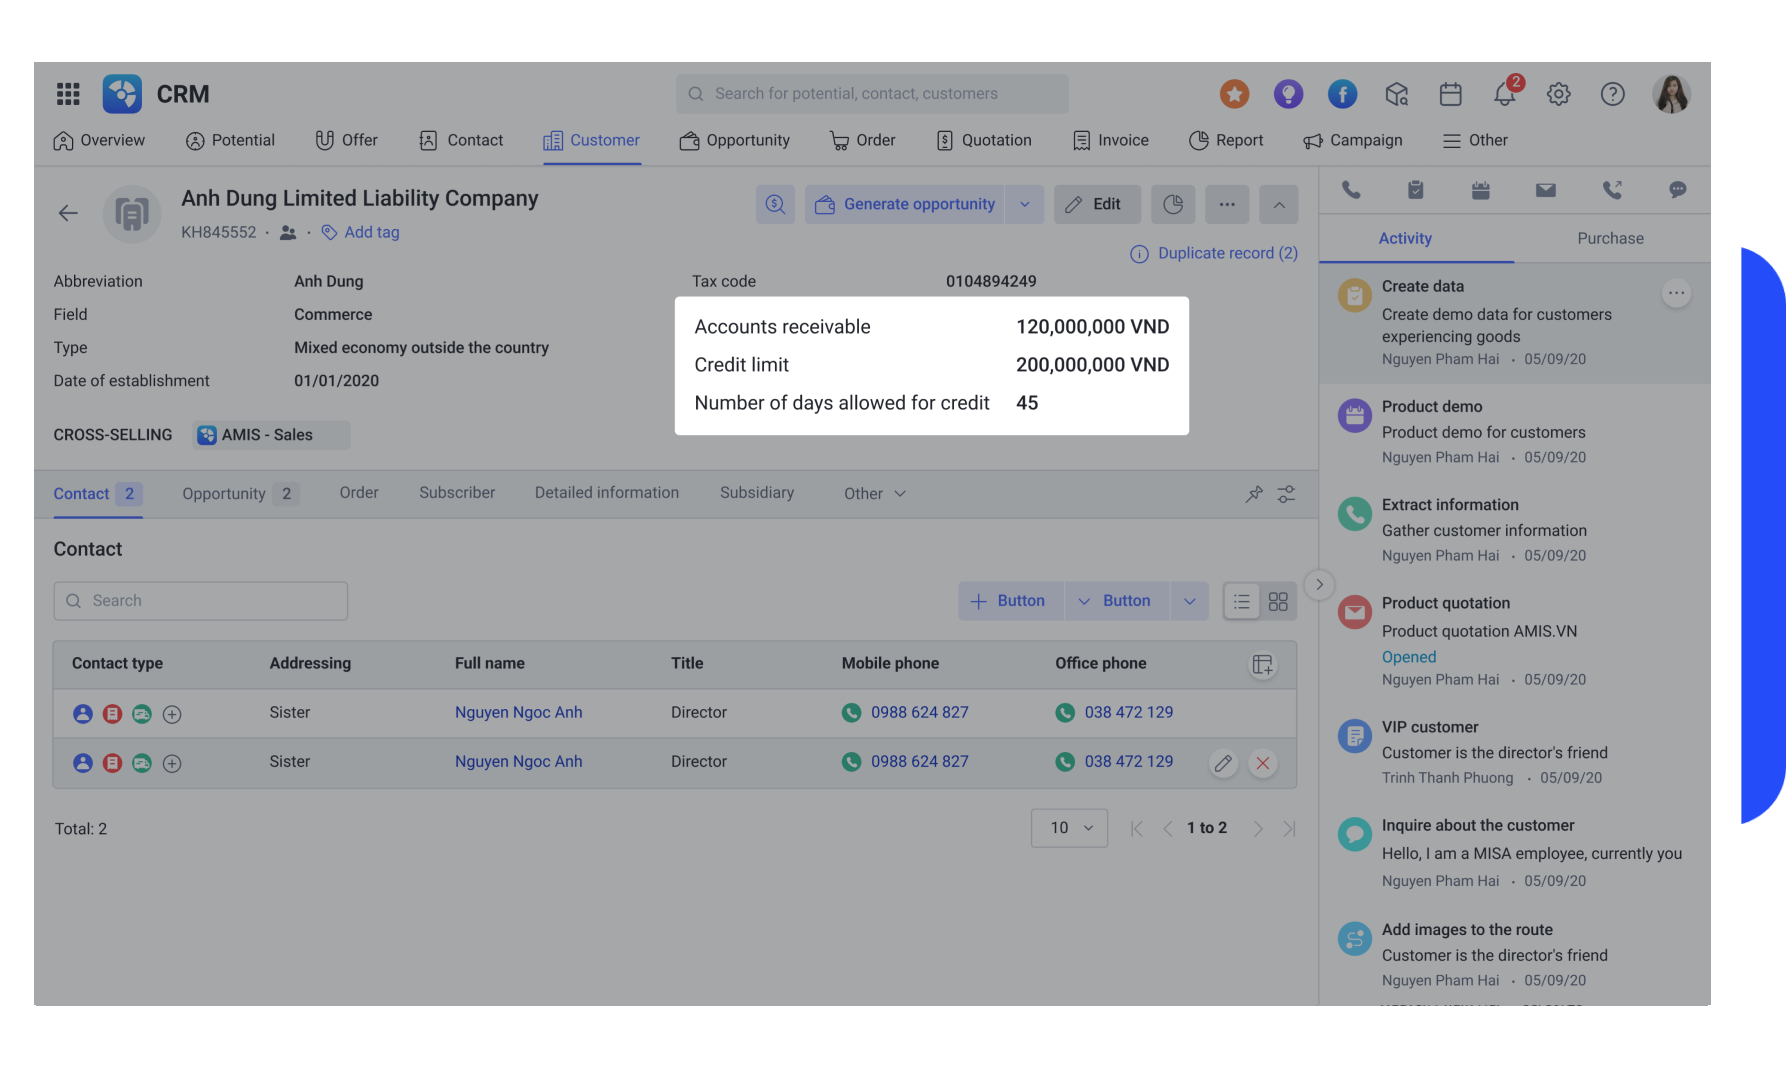Open settings via the gear icon

click(x=1558, y=93)
